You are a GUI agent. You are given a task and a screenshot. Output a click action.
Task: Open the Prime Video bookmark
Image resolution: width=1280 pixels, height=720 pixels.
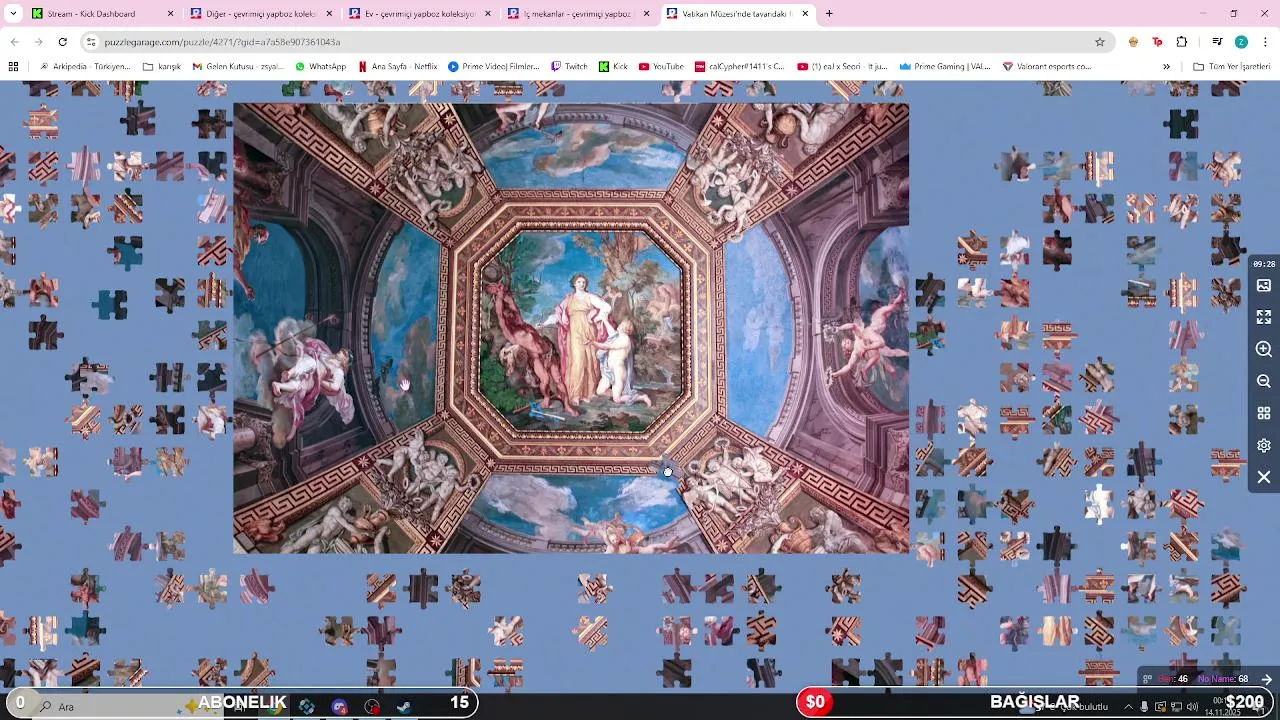click(x=493, y=67)
